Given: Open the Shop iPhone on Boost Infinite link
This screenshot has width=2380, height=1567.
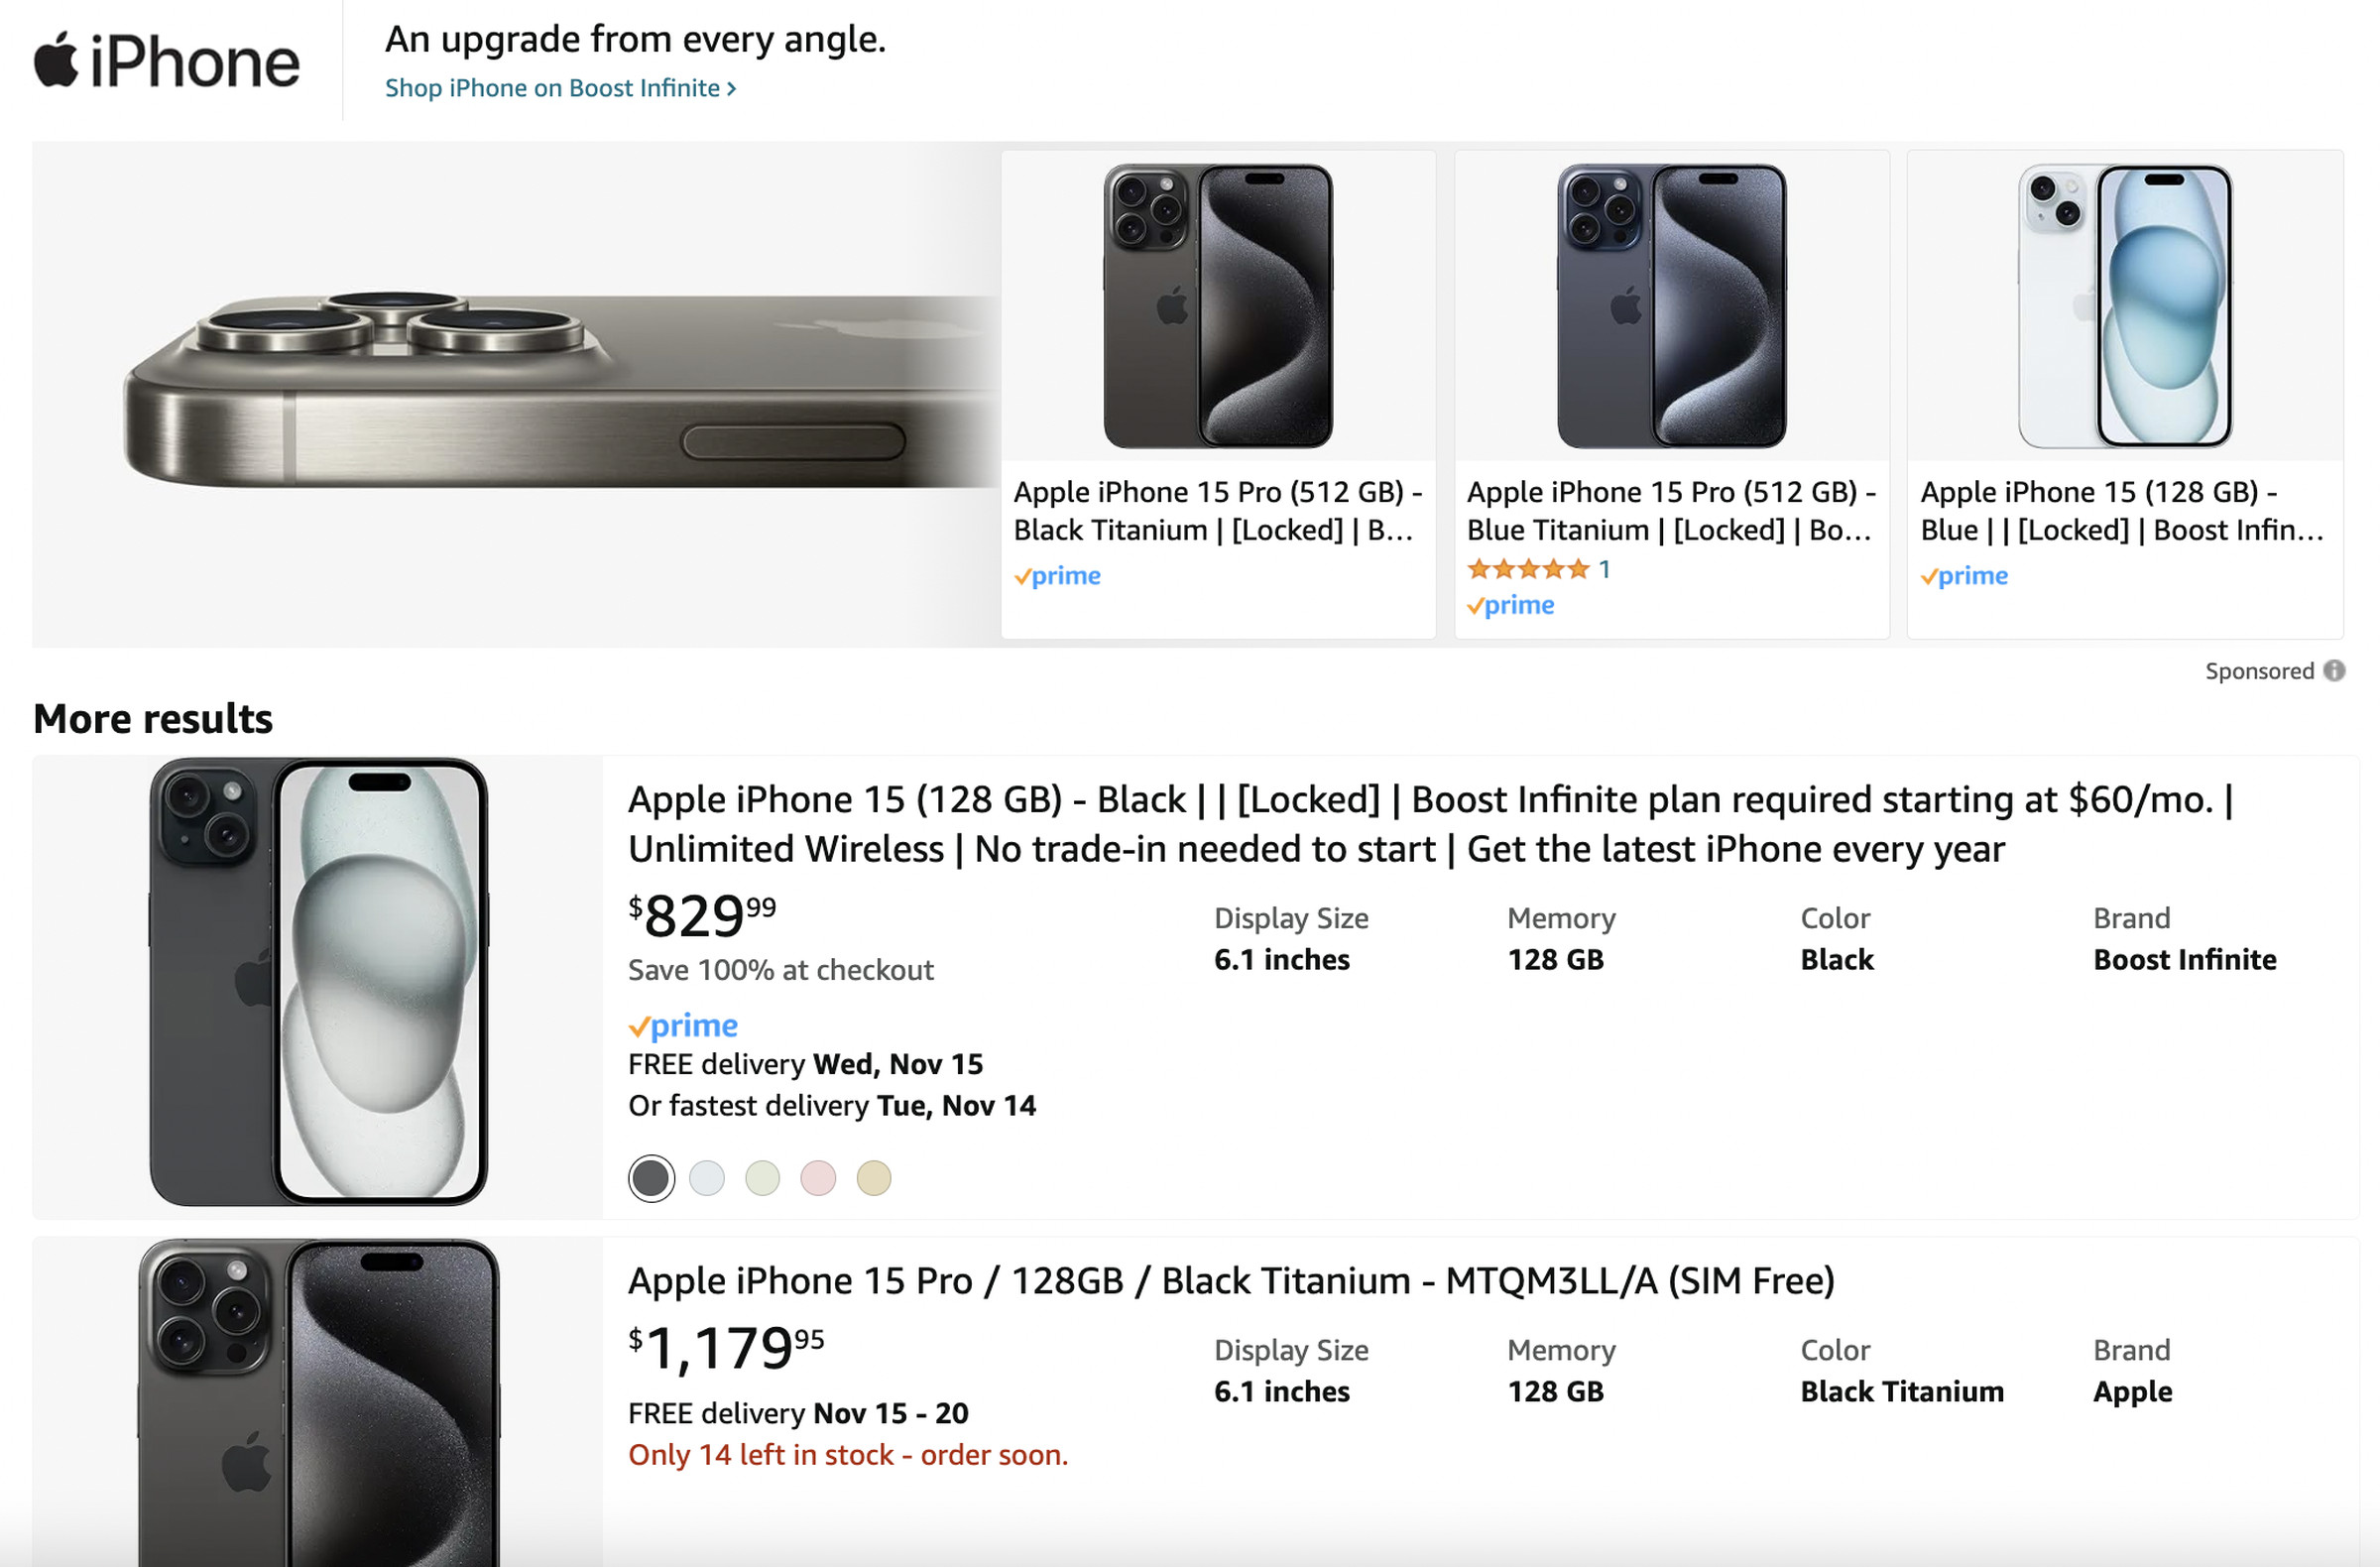Looking at the screenshot, I should point(560,88).
